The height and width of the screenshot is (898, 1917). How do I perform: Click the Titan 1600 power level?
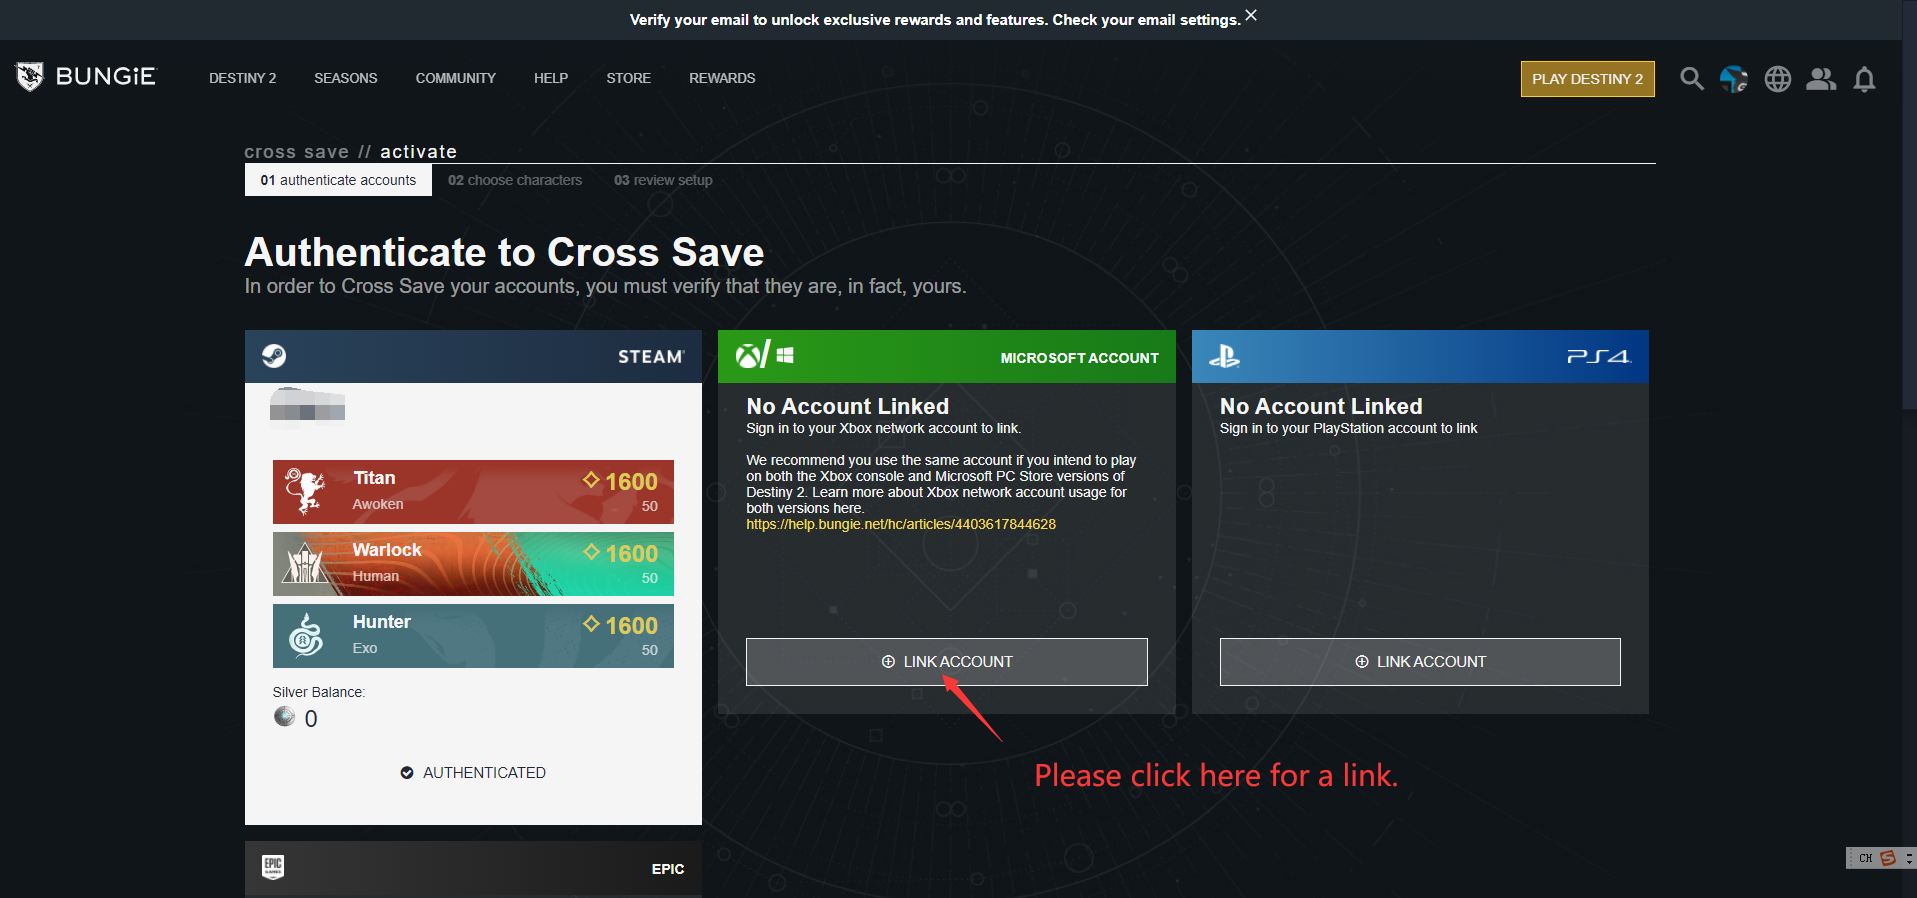(x=621, y=481)
